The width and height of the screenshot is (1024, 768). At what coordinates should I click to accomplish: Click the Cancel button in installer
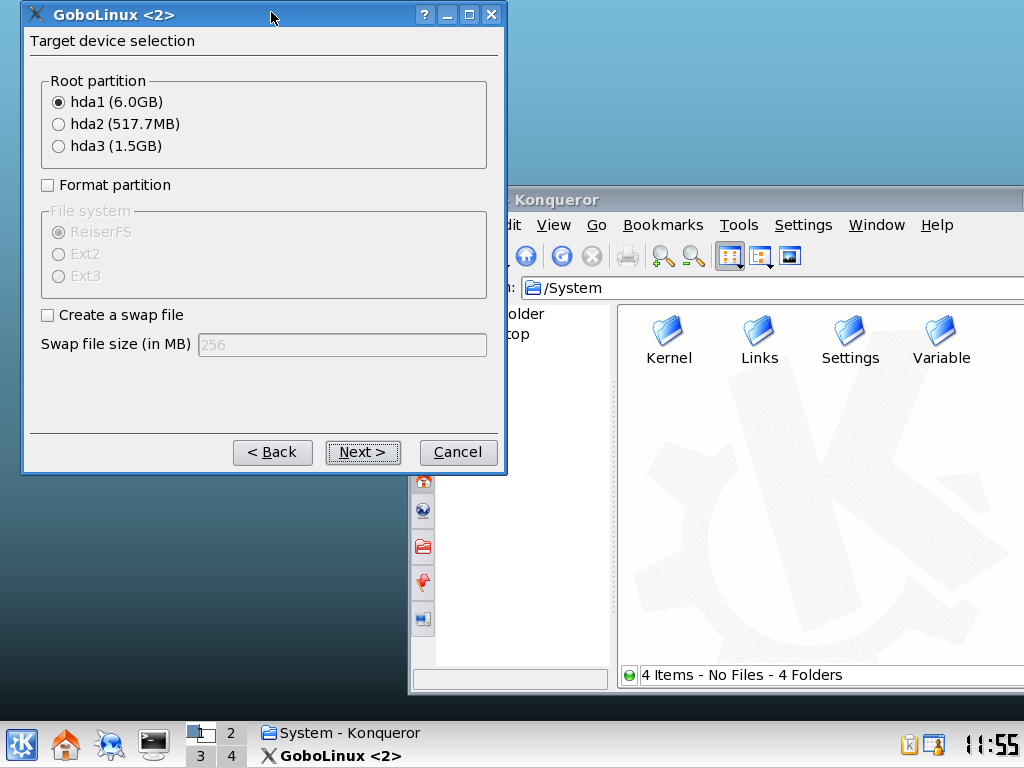pos(458,452)
